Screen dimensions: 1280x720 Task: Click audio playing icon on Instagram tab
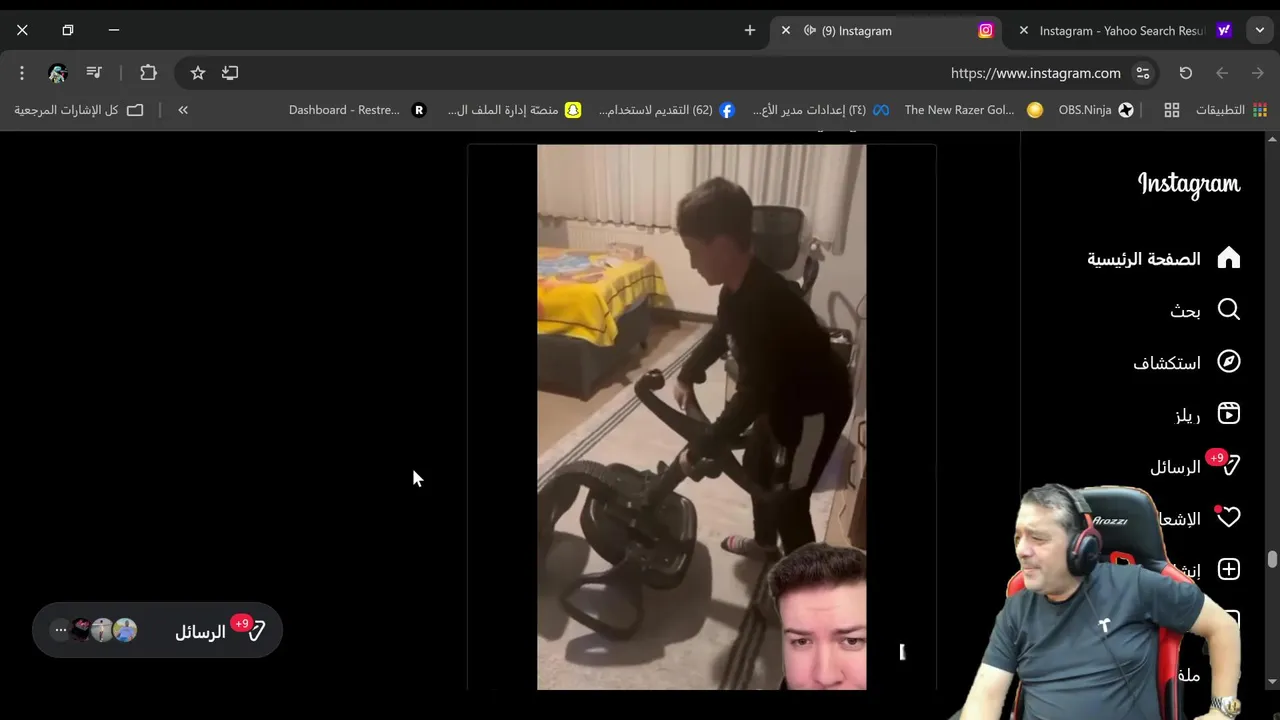(810, 31)
